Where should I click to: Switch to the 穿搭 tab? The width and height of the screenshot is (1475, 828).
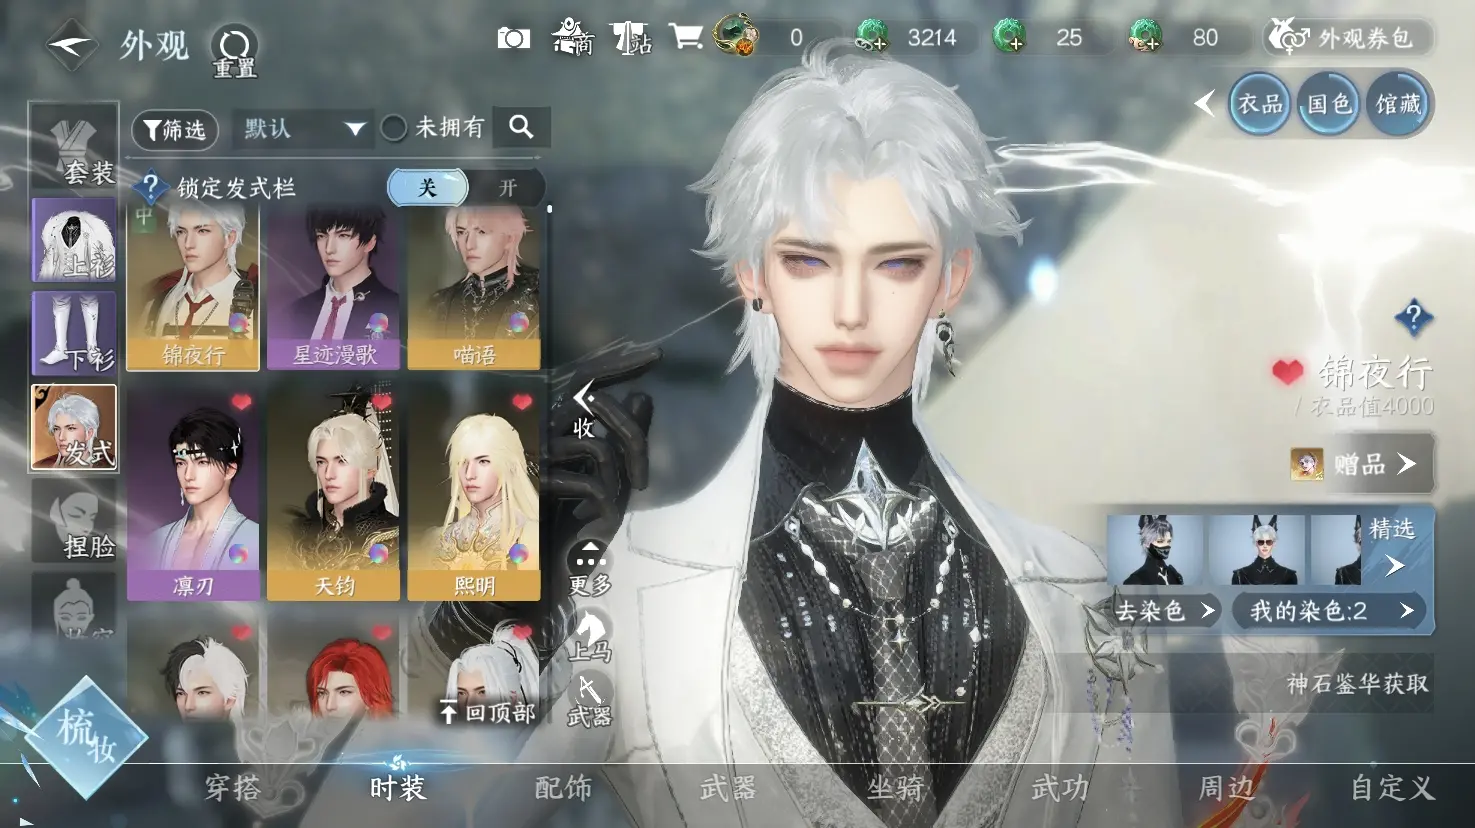[232, 788]
